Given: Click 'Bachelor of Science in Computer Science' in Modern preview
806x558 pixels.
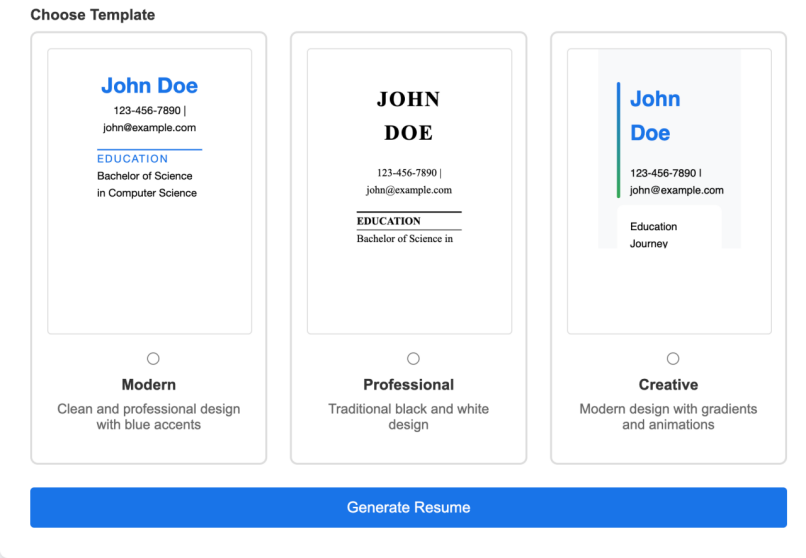Looking at the screenshot, I should pos(147,184).
